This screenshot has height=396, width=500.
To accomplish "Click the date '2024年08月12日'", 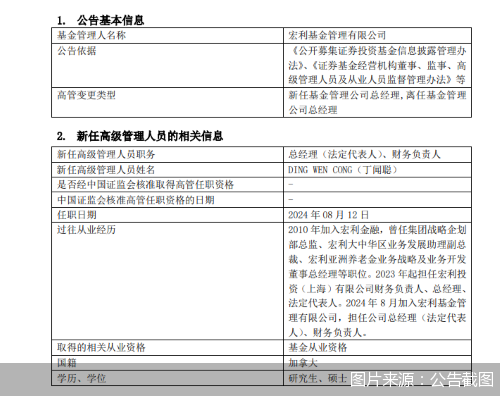I will coord(329,215).
